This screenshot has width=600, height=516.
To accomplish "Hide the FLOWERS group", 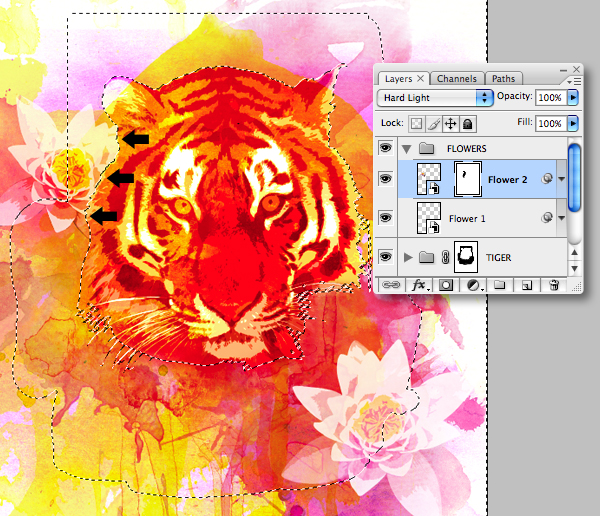I will coord(386,148).
